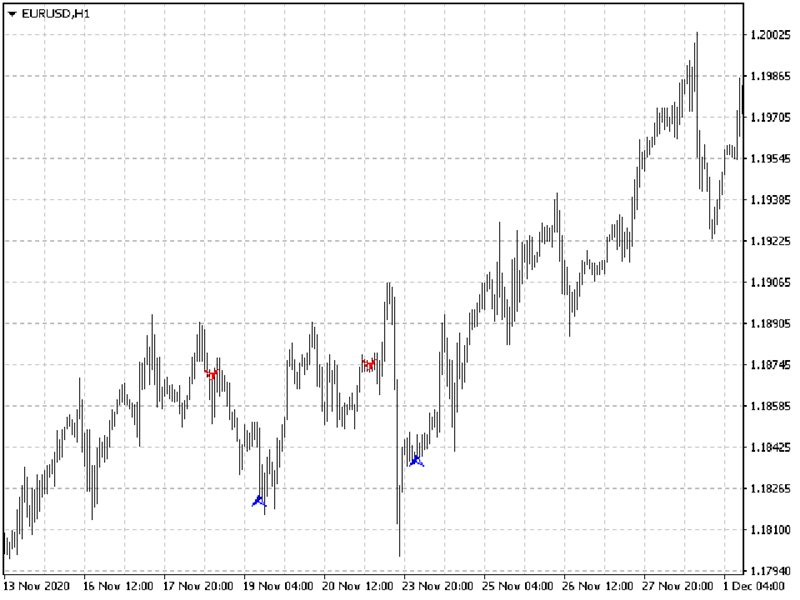Click the 1 Dec 04:00 time label

755,586
